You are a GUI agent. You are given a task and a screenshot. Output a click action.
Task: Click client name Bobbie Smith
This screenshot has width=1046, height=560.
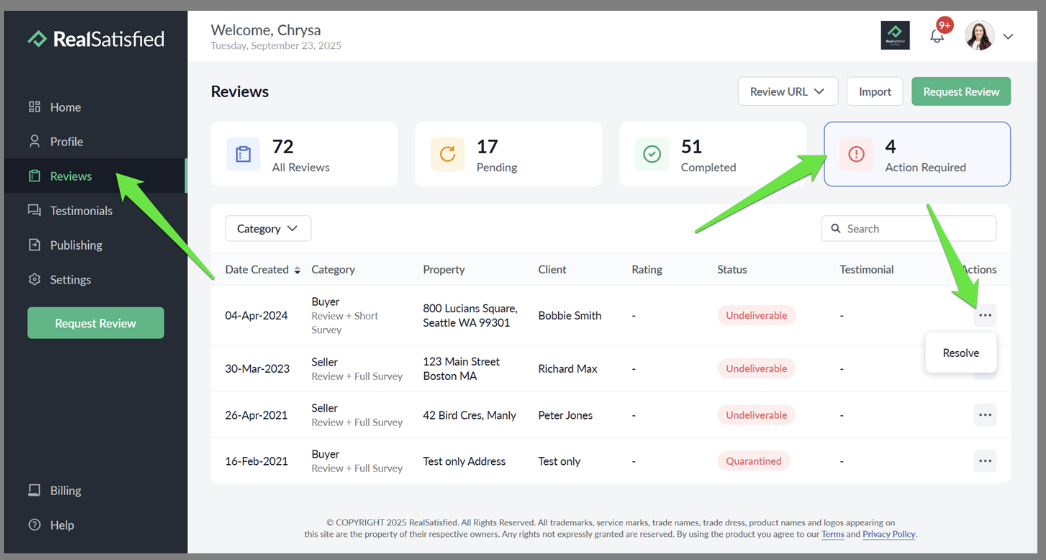point(570,315)
